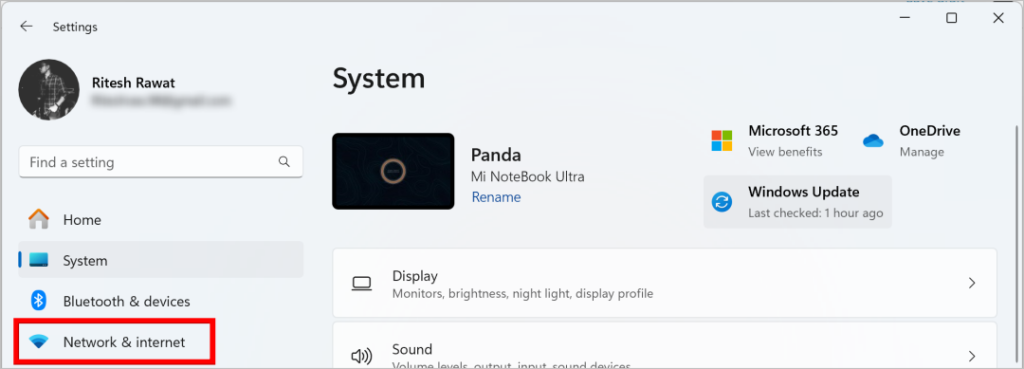Screen dimensions: 1024x369
Task: Click the Microsoft 365 logo icon
Action: [x=722, y=140]
